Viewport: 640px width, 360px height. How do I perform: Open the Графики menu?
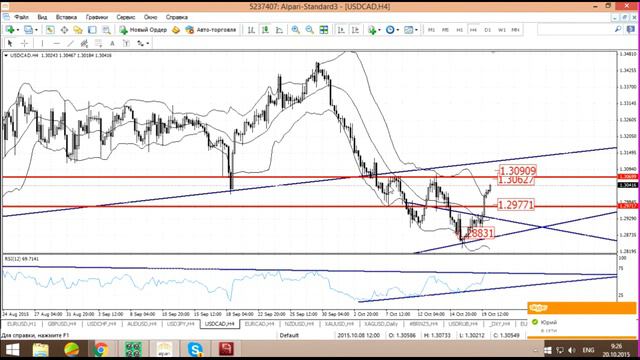tap(97, 17)
